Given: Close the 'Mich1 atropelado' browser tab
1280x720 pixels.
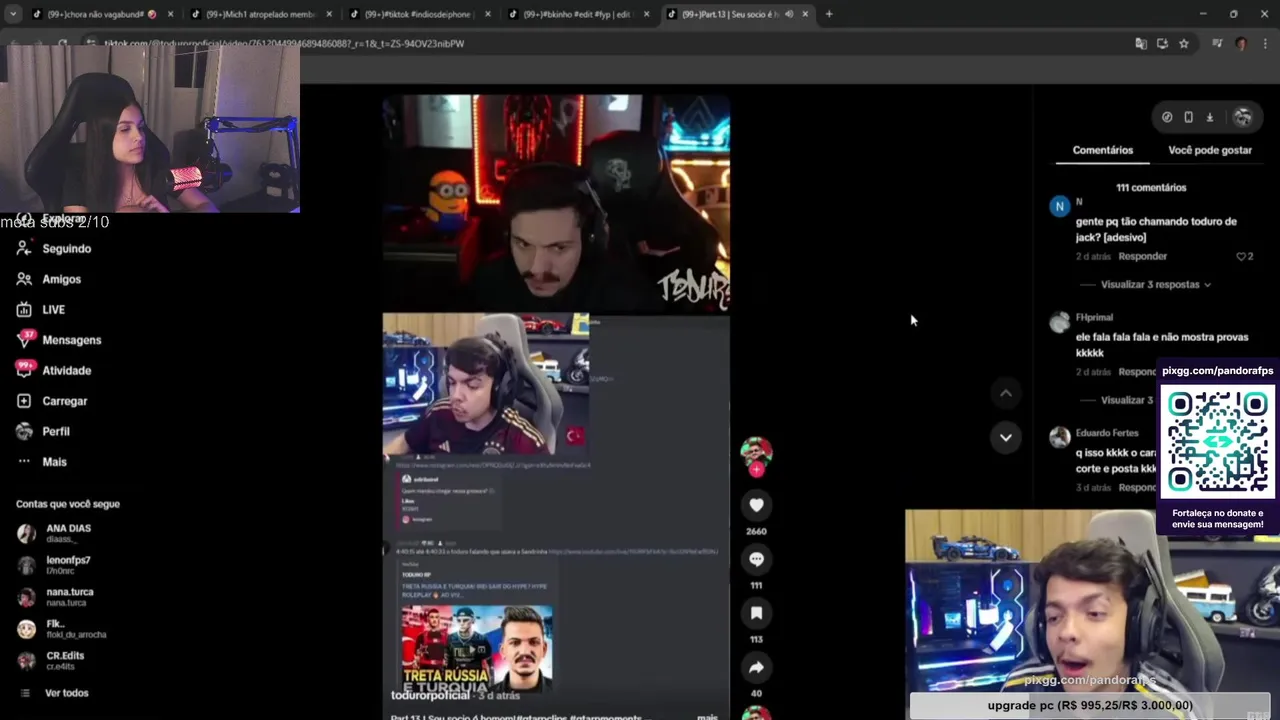Looking at the screenshot, I should tap(329, 14).
